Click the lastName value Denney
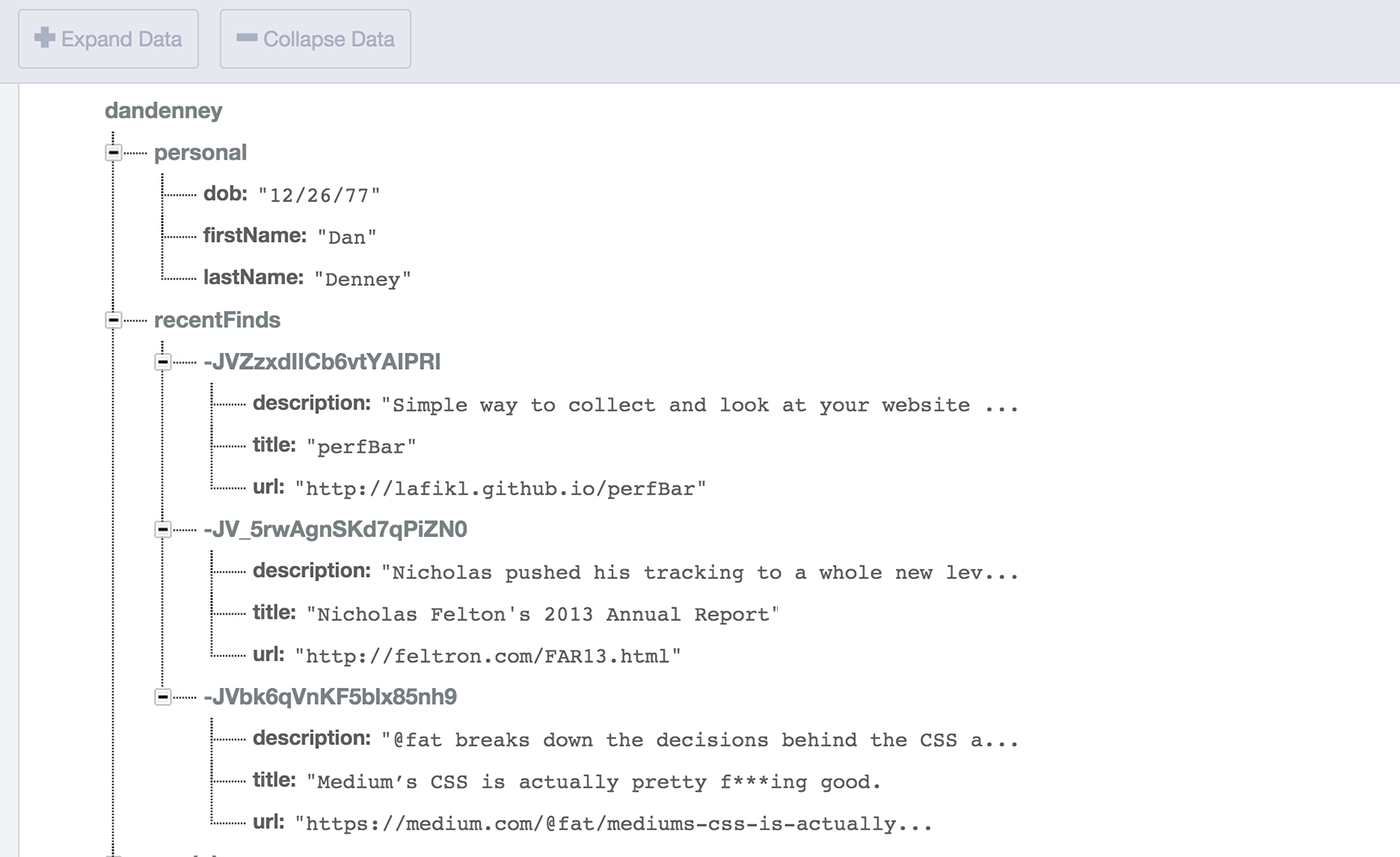The height and width of the screenshot is (857, 1400). pyautogui.click(x=362, y=279)
